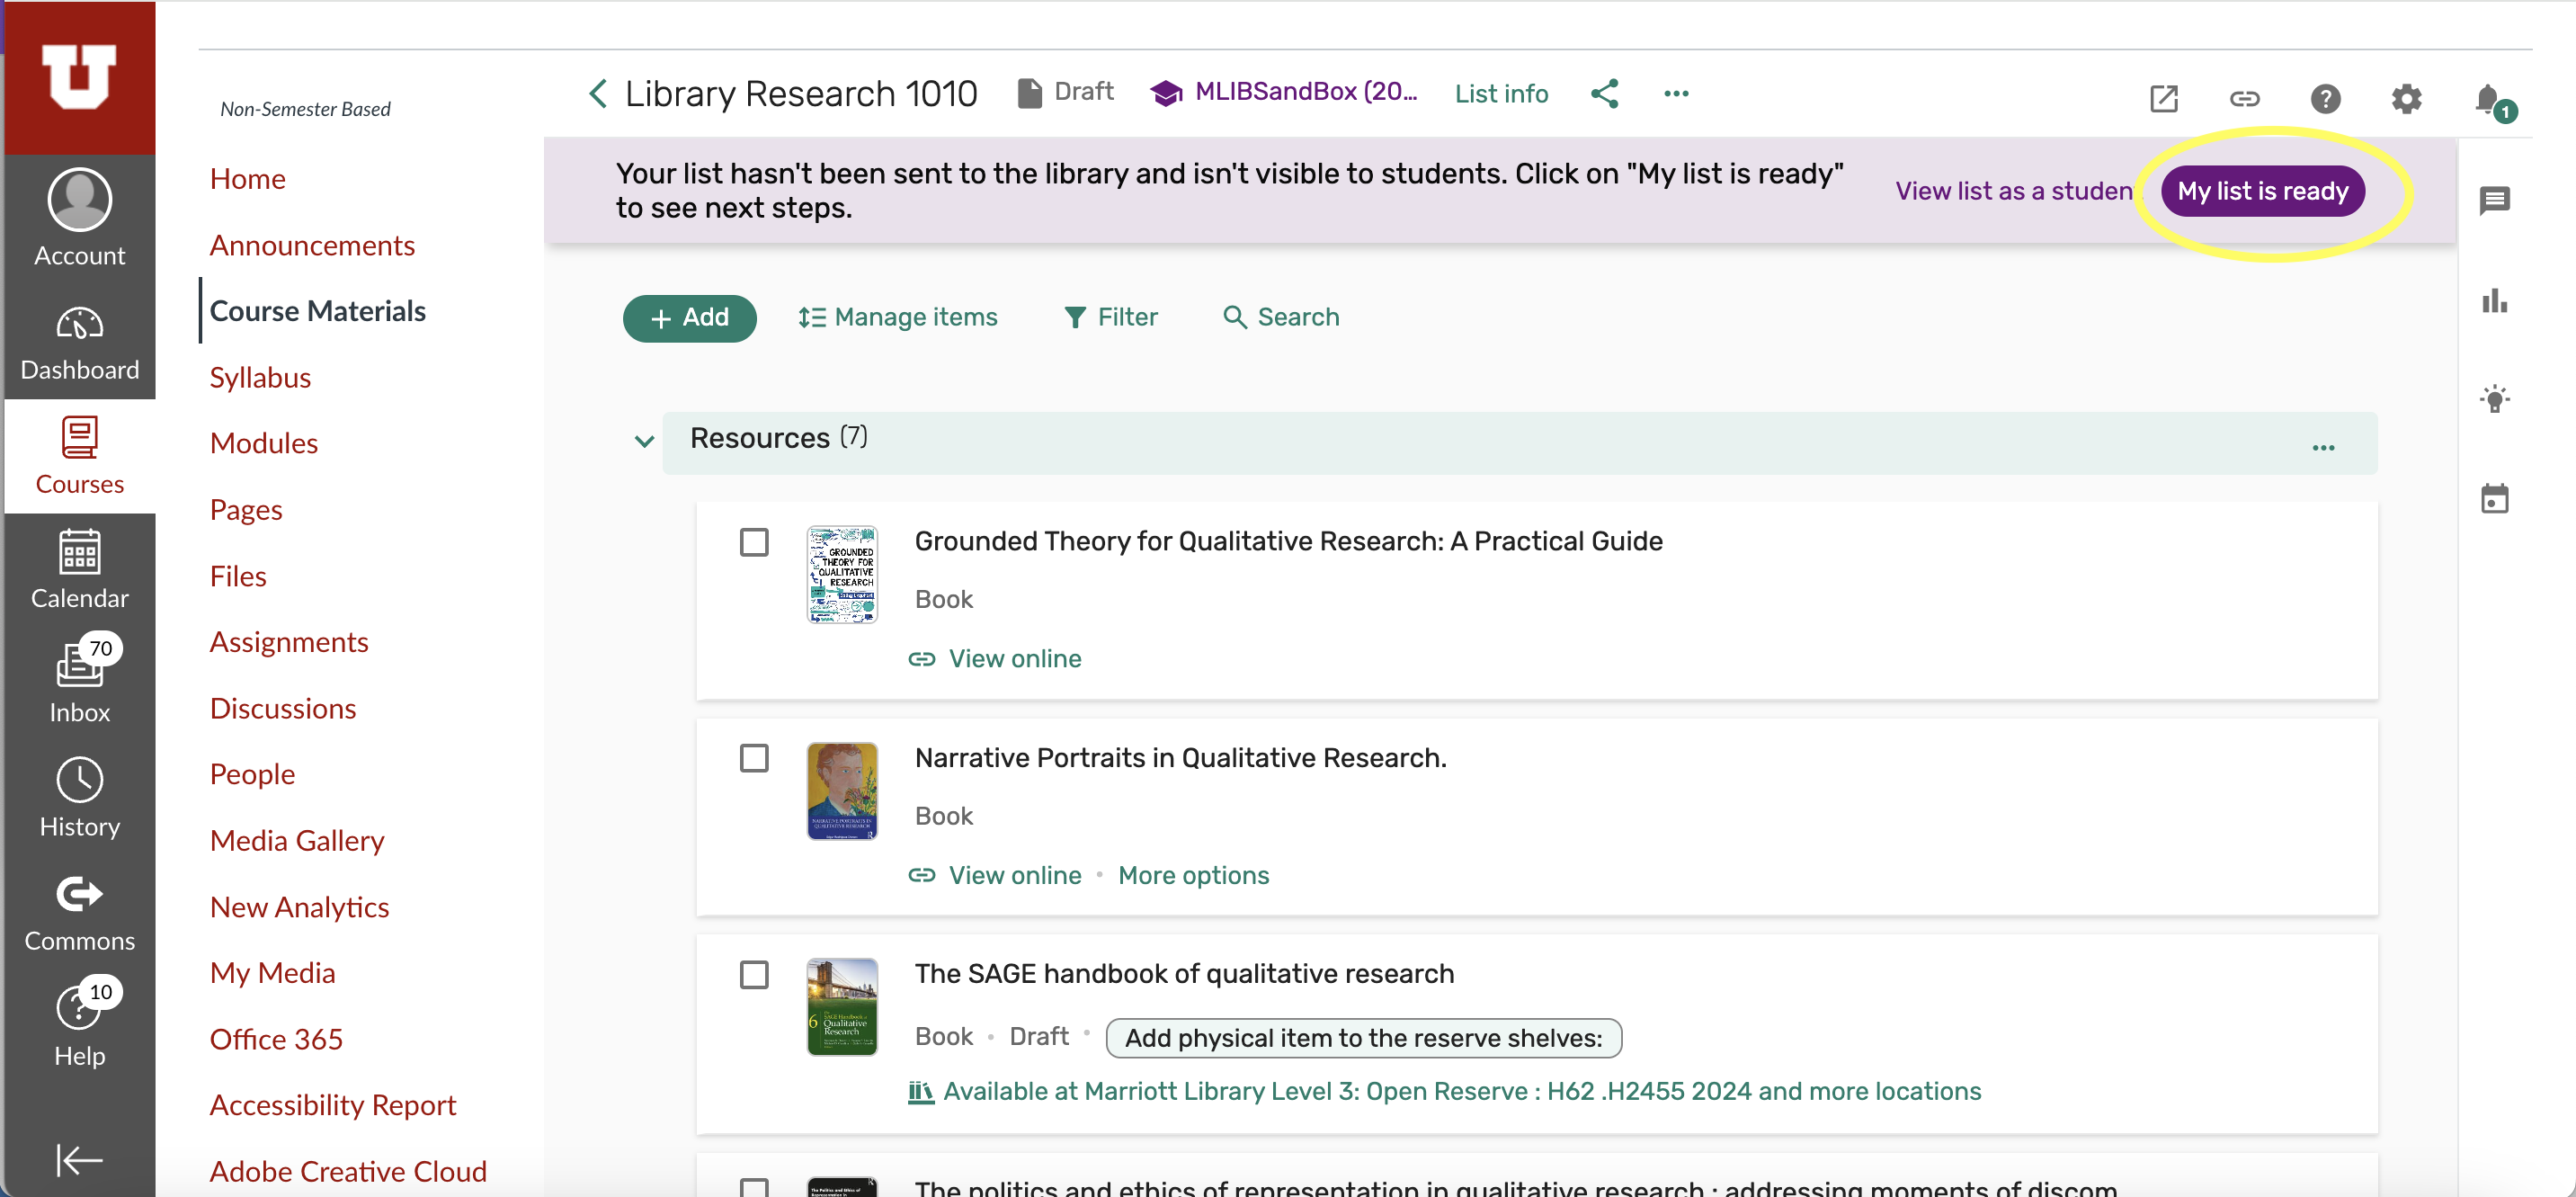Image resolution: width=2576 pixels, height=1197 pixels.
Task: Open the Account menu
Action: point(80,218)
